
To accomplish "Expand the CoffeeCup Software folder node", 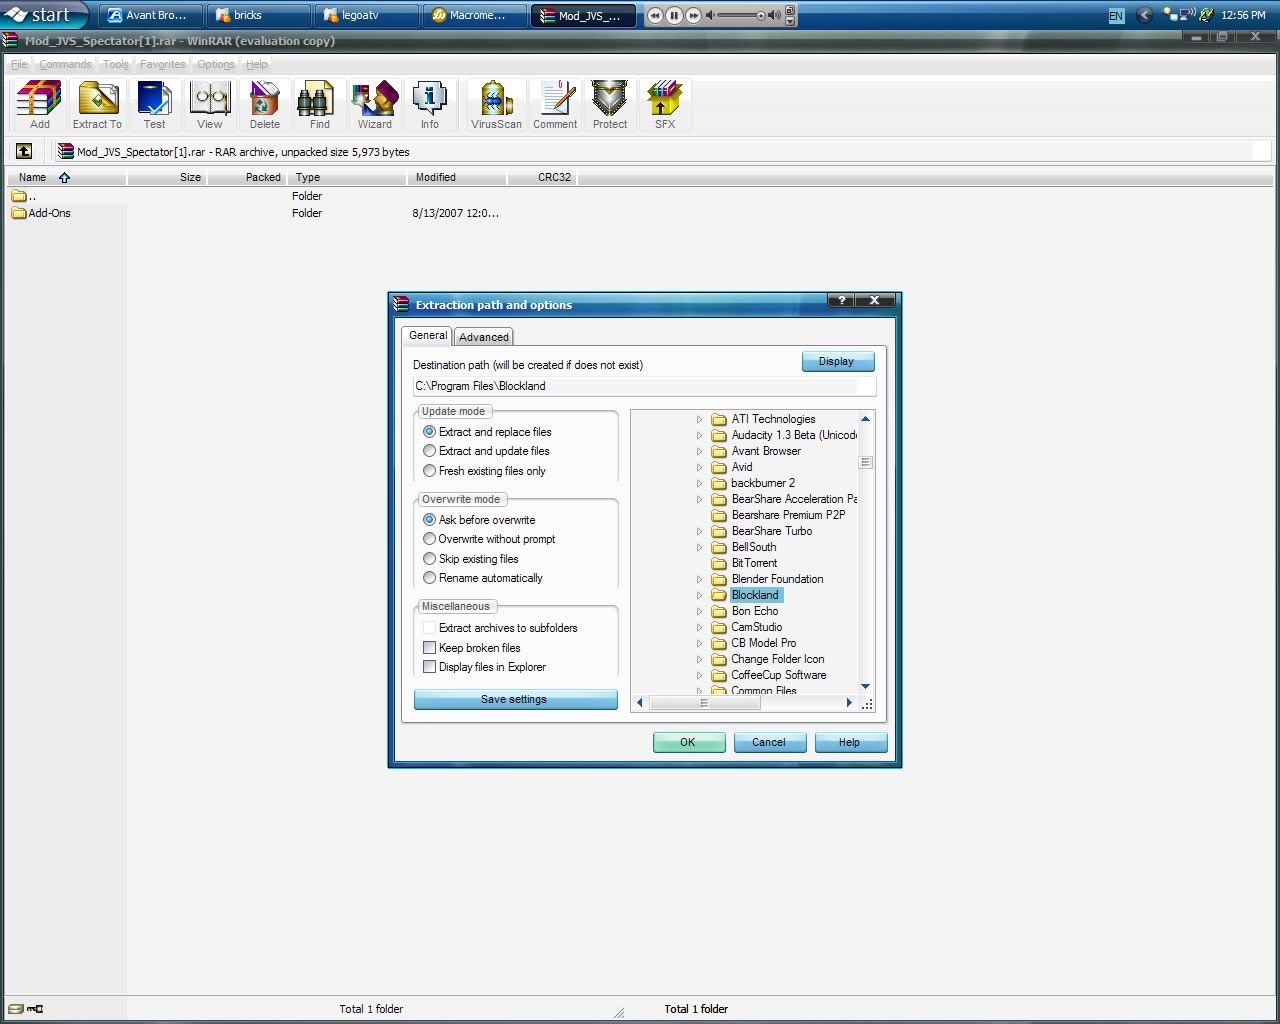I will pyautogui.click(x=699, y=676).
